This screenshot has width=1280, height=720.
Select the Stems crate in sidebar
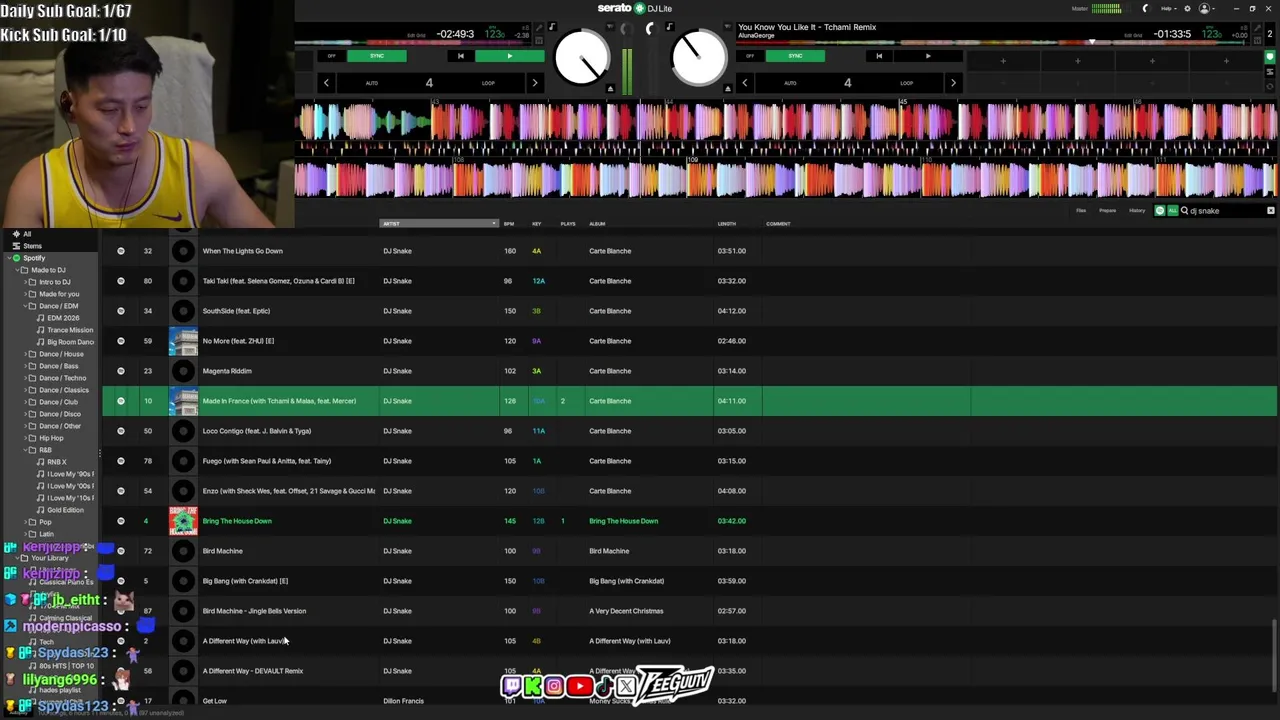(x=32, y=246)
